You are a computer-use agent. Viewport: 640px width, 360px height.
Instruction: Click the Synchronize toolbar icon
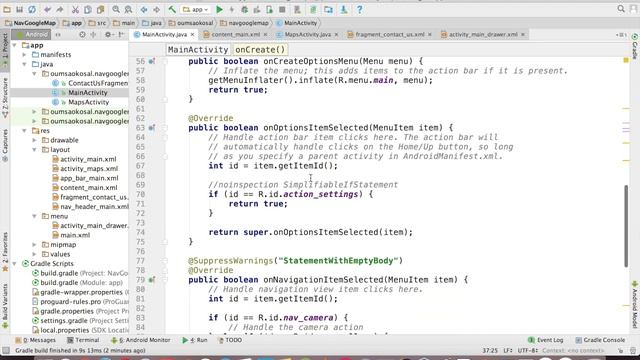pyautogui.click(x=32, y=9)
